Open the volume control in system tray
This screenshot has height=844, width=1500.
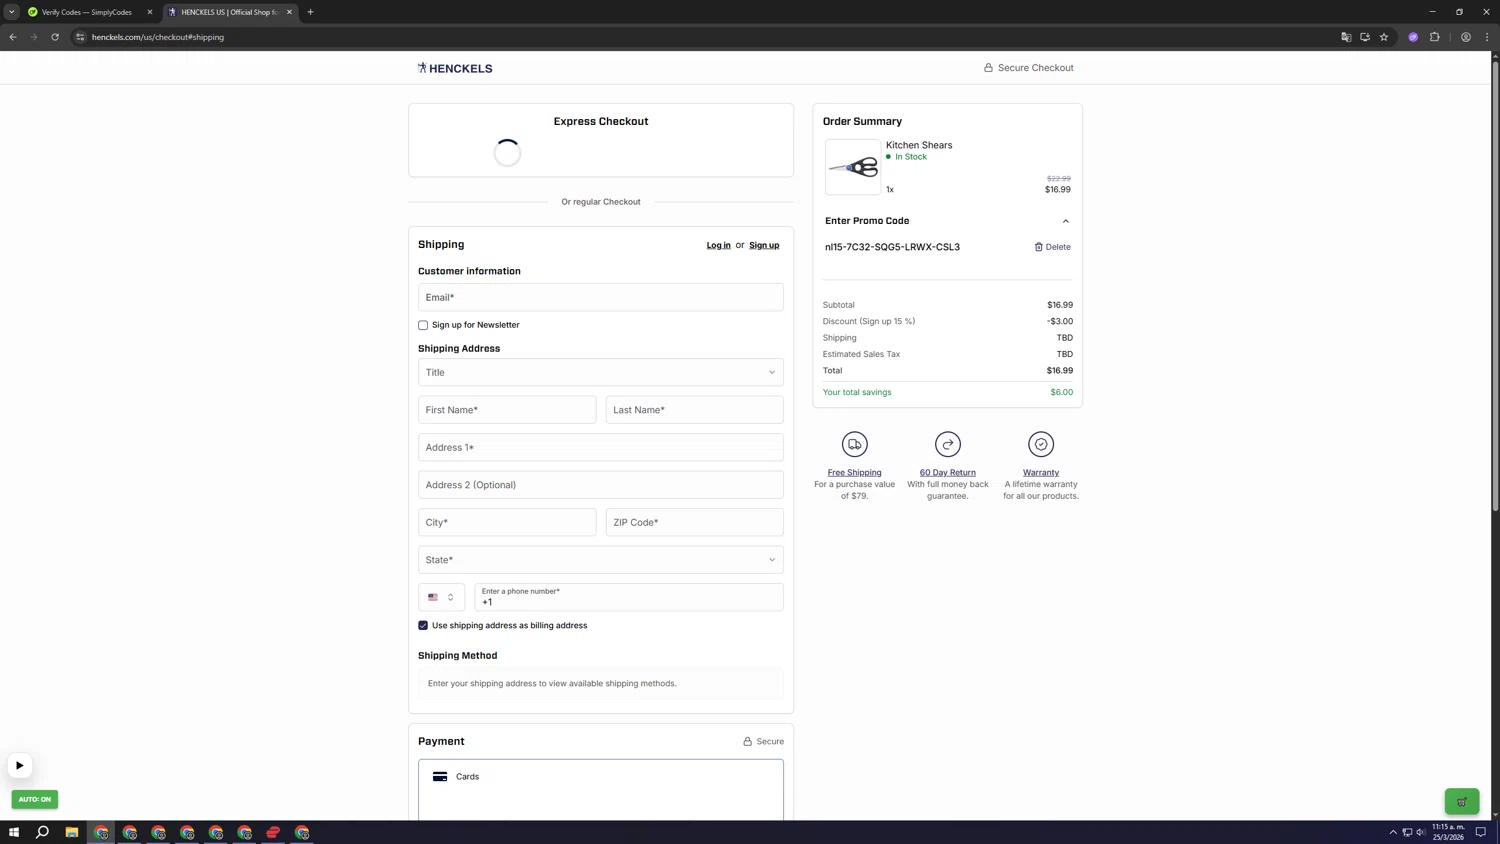pyautogui.click(x=1421, y=832)
